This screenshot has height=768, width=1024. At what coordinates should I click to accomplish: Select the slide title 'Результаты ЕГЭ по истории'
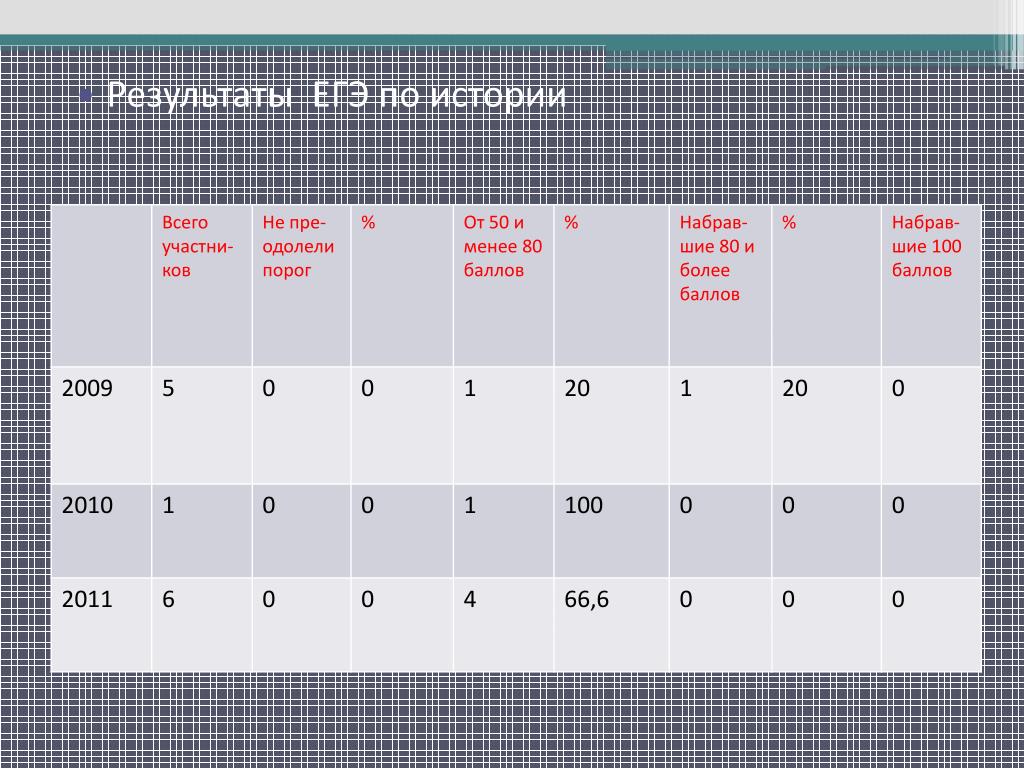336,96
